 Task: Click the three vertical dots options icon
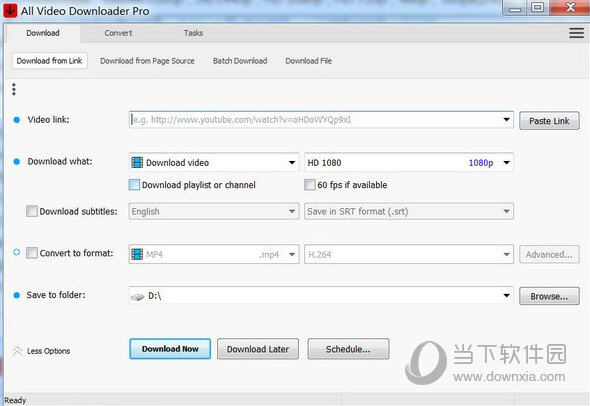tap(14, 90)
